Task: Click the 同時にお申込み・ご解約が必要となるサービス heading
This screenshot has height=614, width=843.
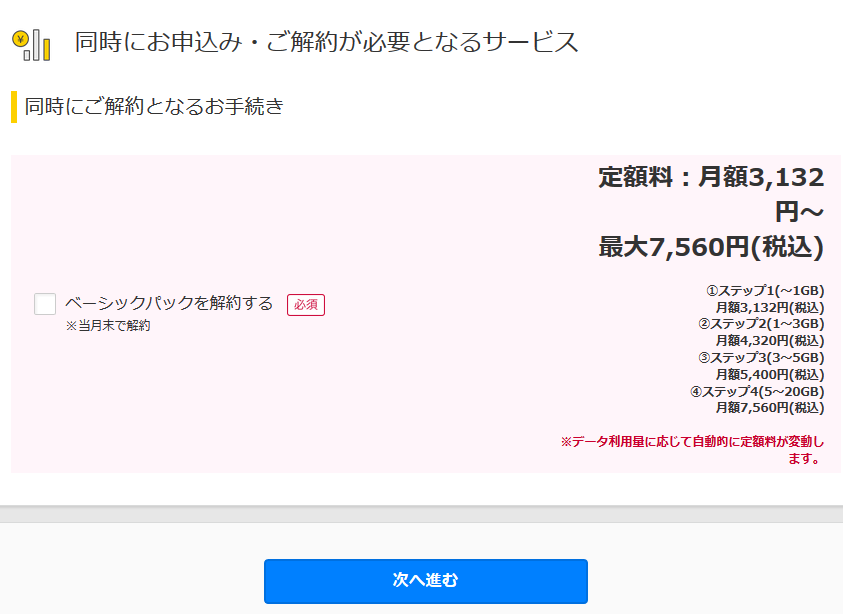Action: point(326,42)
